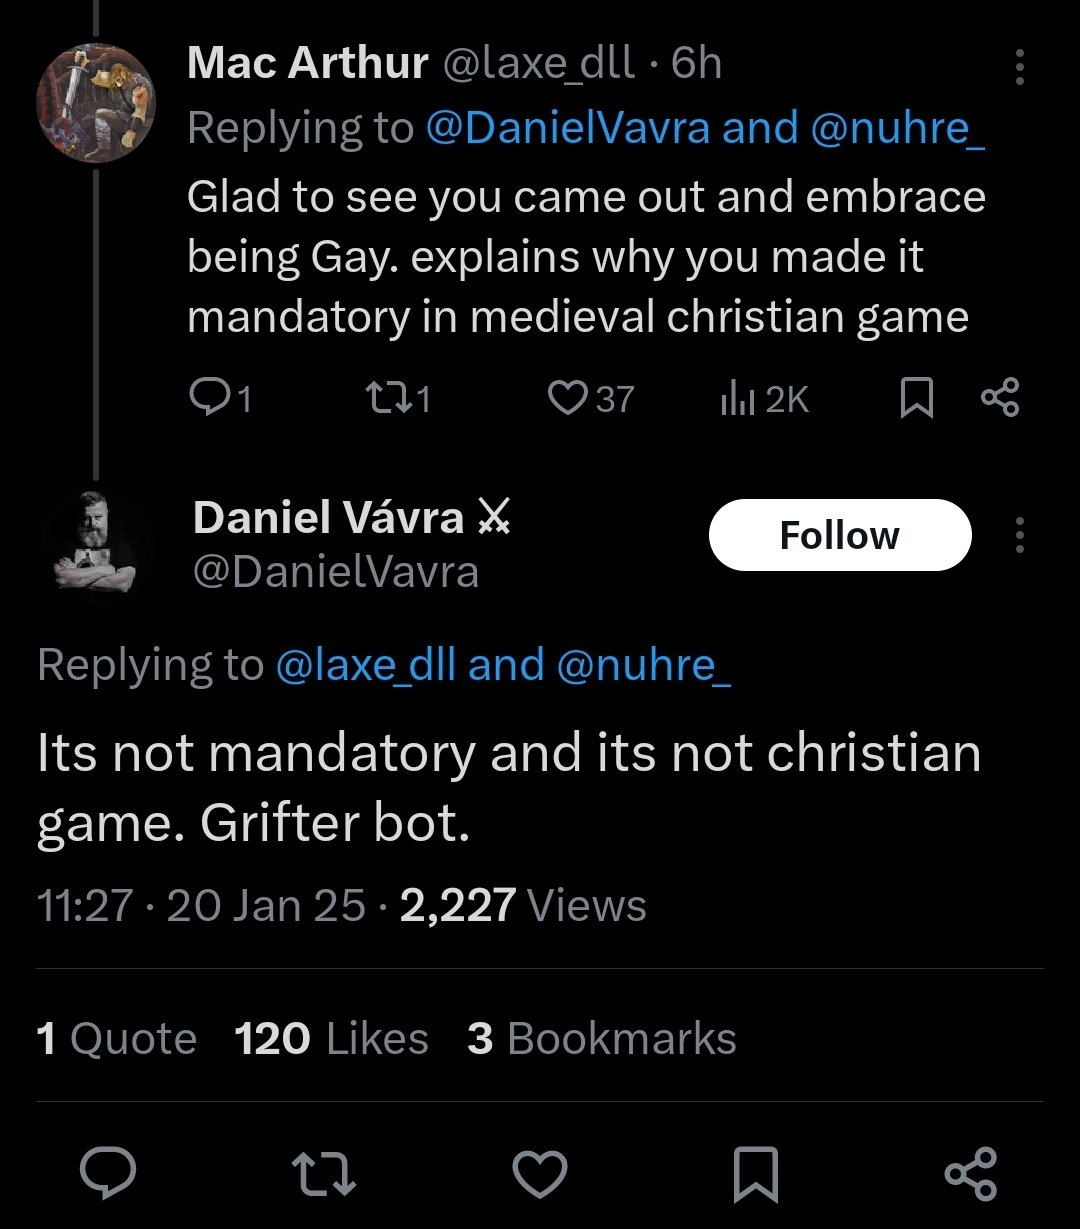1080x1229 pixels.
Task: Bookmark Mac Arthur's tweet
Action: 917,399
